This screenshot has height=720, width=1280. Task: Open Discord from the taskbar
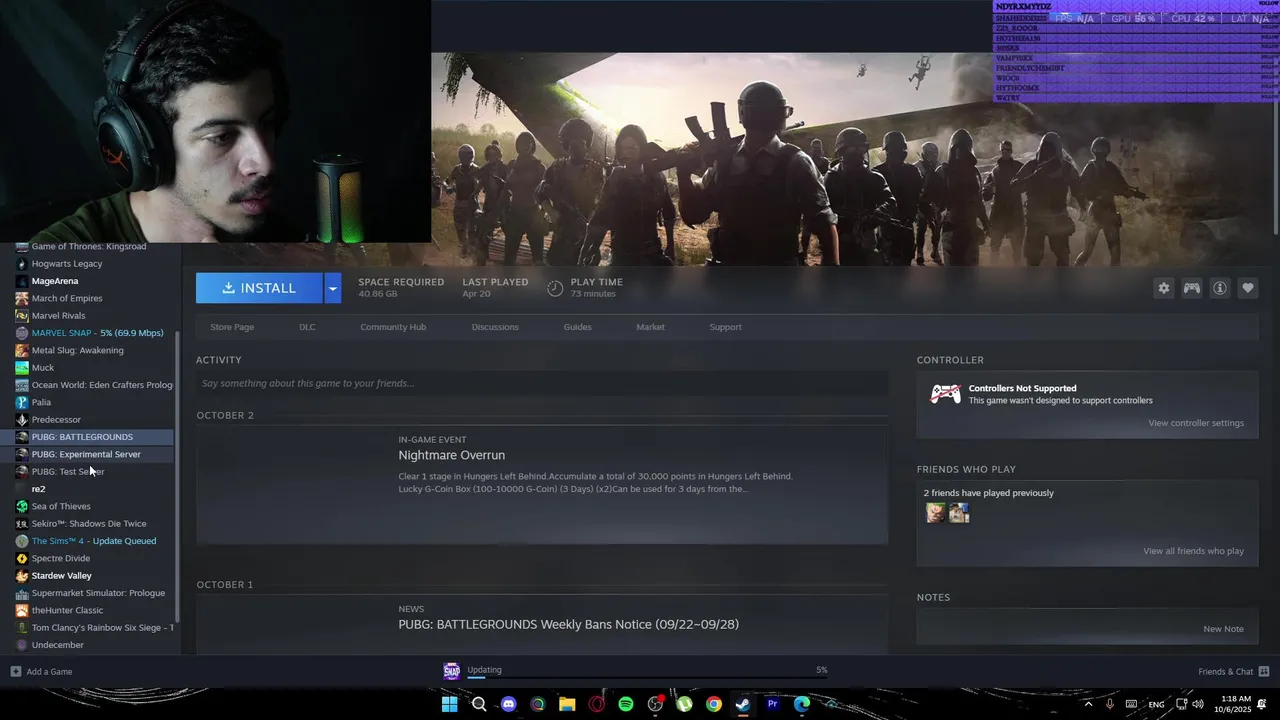(508, 704)
